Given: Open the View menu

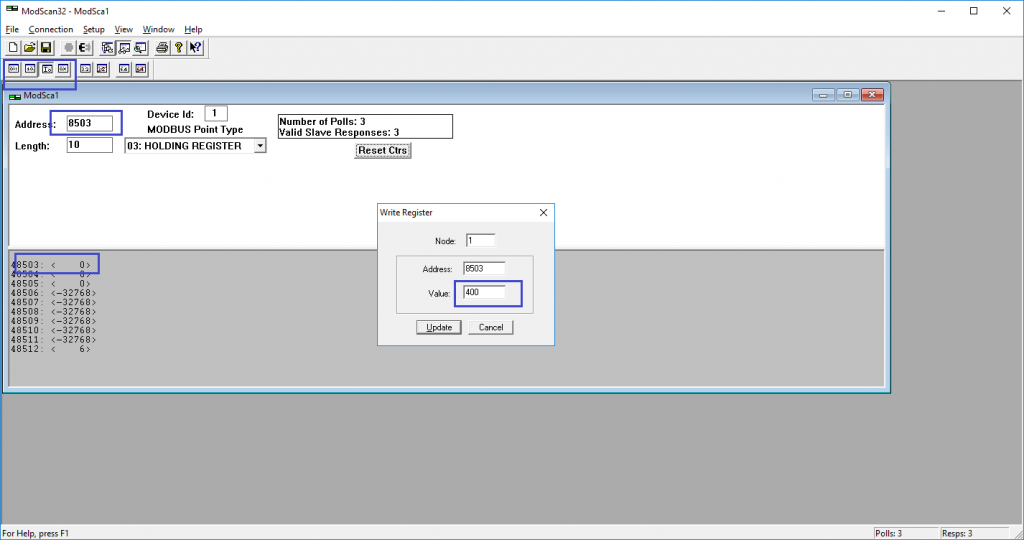Looking at the screenshot, I should pyautogui.click(x=123, y=29).
